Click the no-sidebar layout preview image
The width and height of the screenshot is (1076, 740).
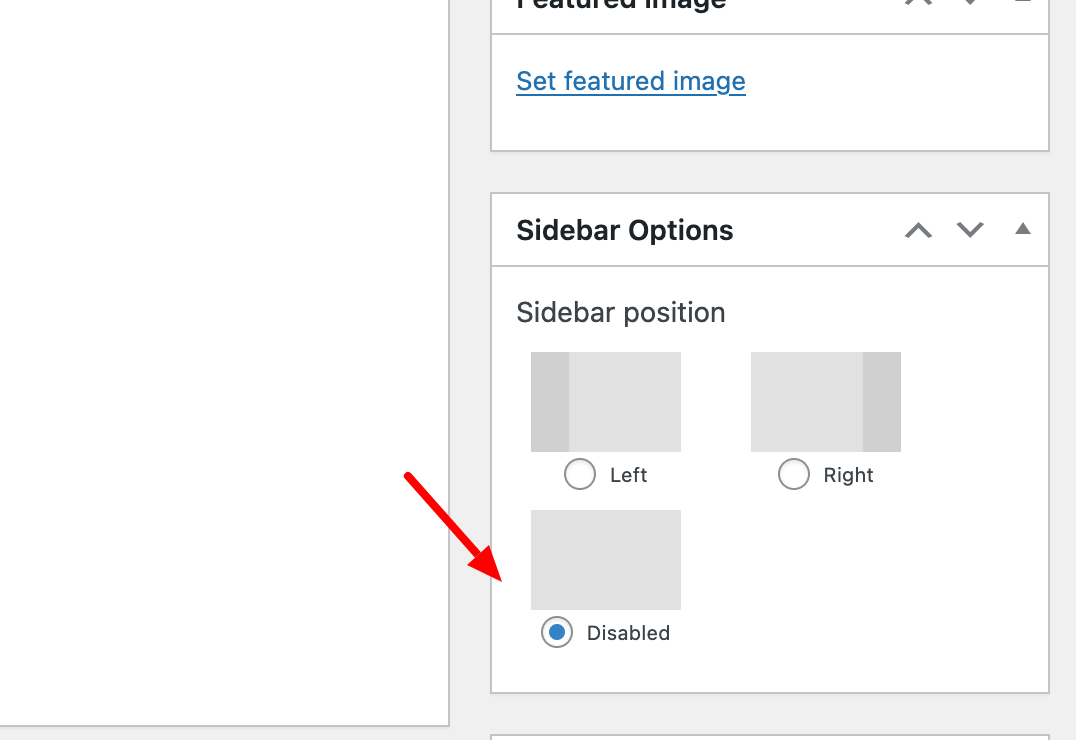[x=606, y=559]
